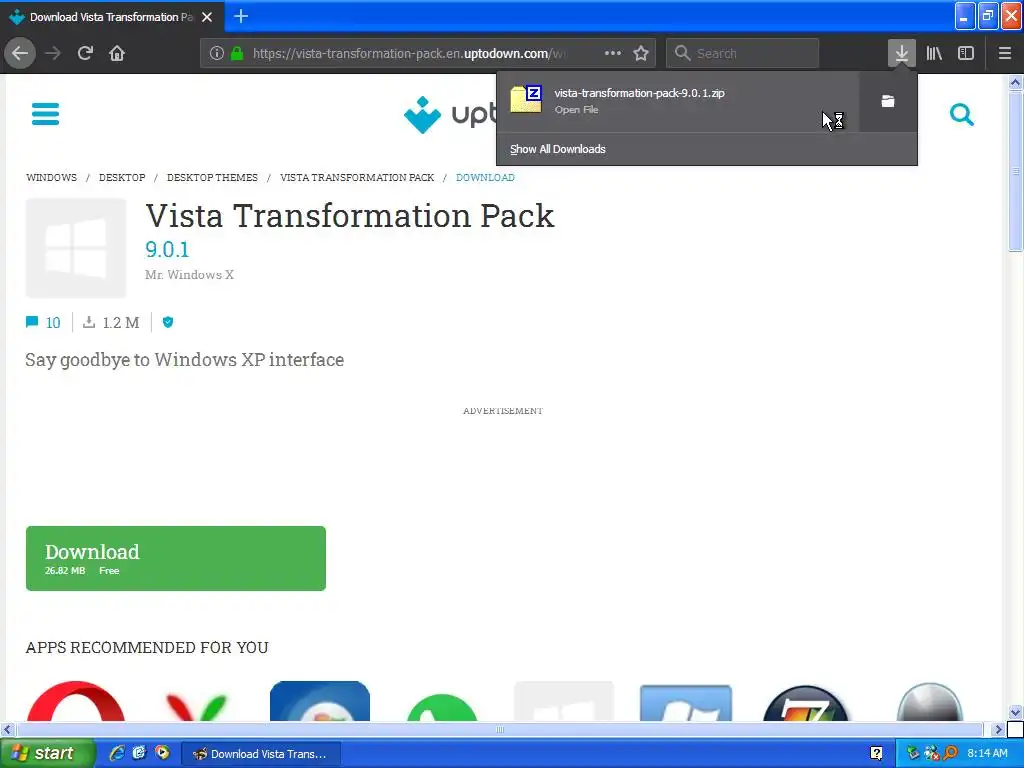The image size is (1024, 768).
Task: Open containing folder for downloaded zip
Action: click(x=888, y=101)
